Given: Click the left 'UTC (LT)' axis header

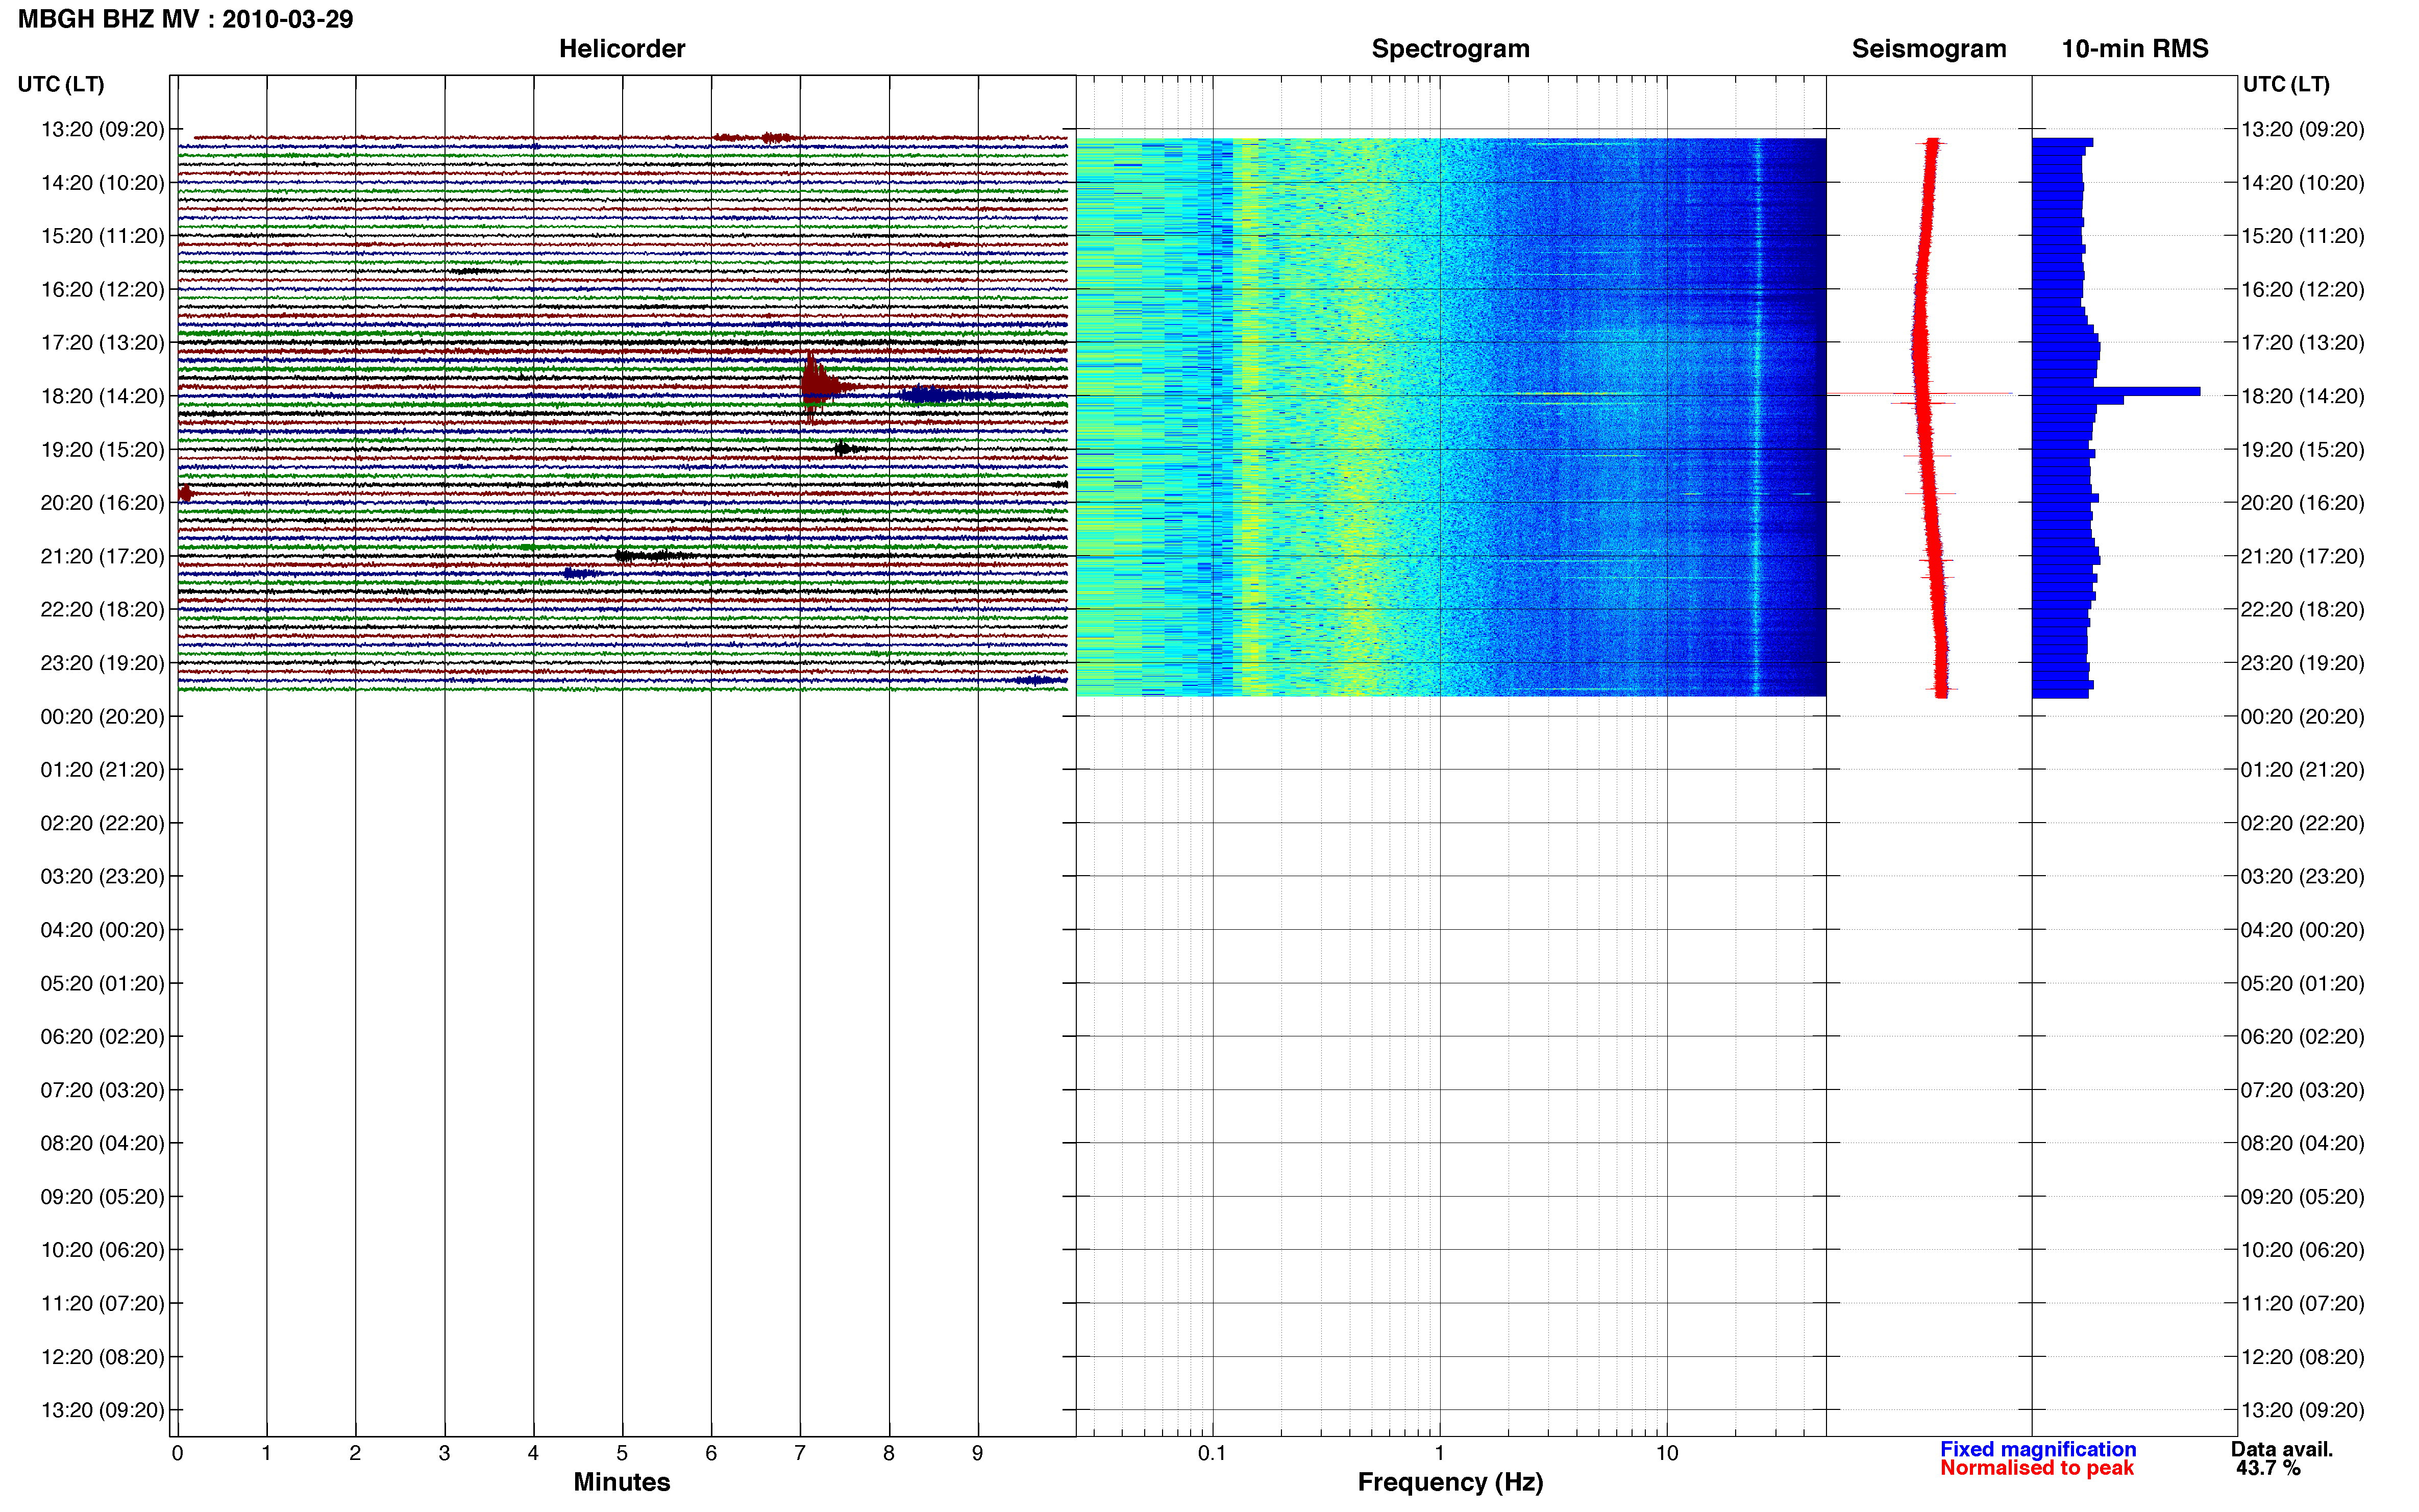Looking at the screenshot, I should click(x=61, y=84).
